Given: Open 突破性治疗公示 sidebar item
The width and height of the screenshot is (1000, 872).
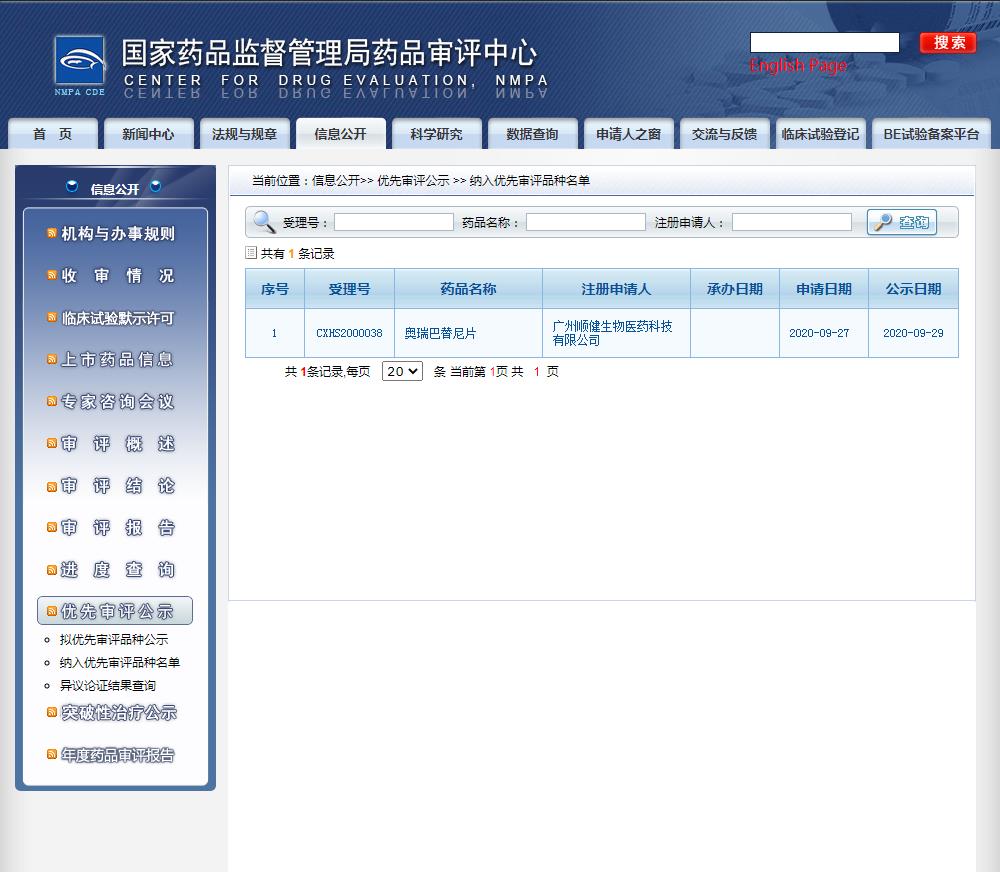Looking at the screenshot, I should pyautogui.click(x=119, y=713).
